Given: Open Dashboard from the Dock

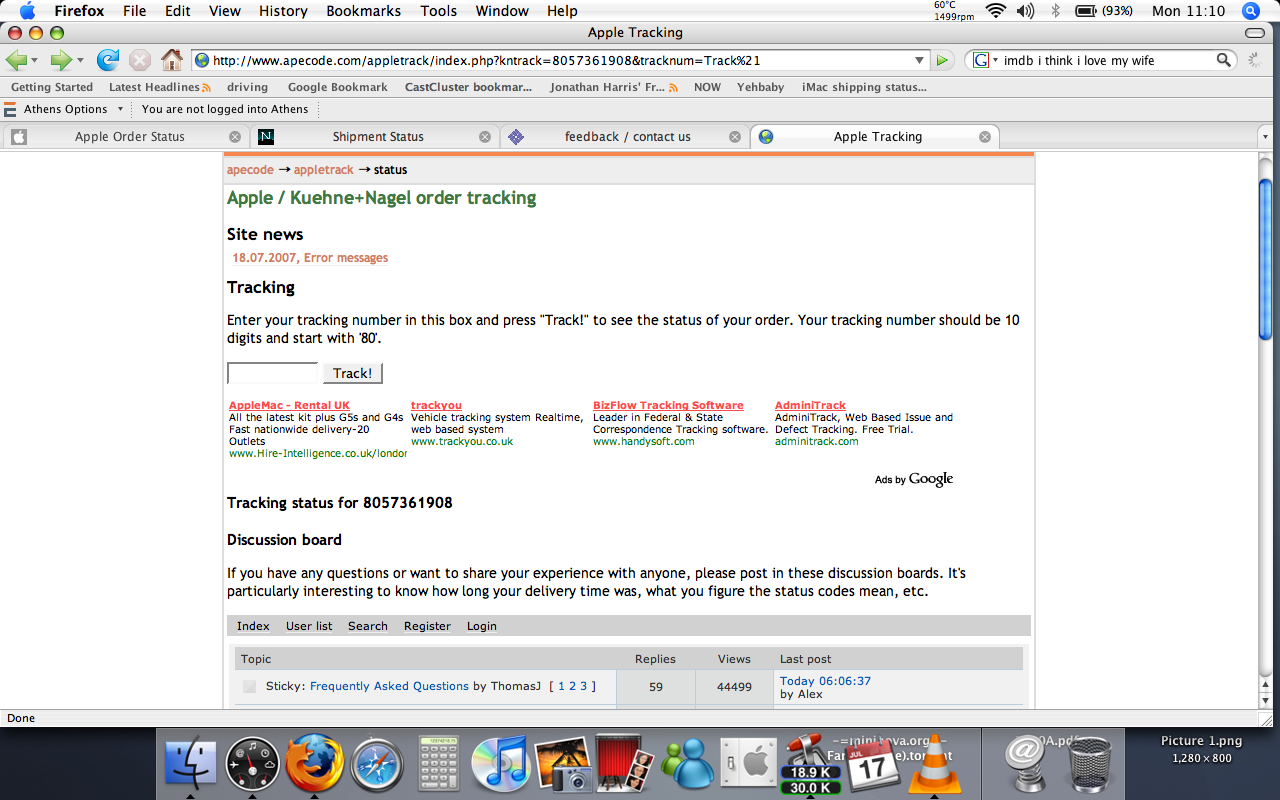Looking at the screenshot, I should click(252, 764).
